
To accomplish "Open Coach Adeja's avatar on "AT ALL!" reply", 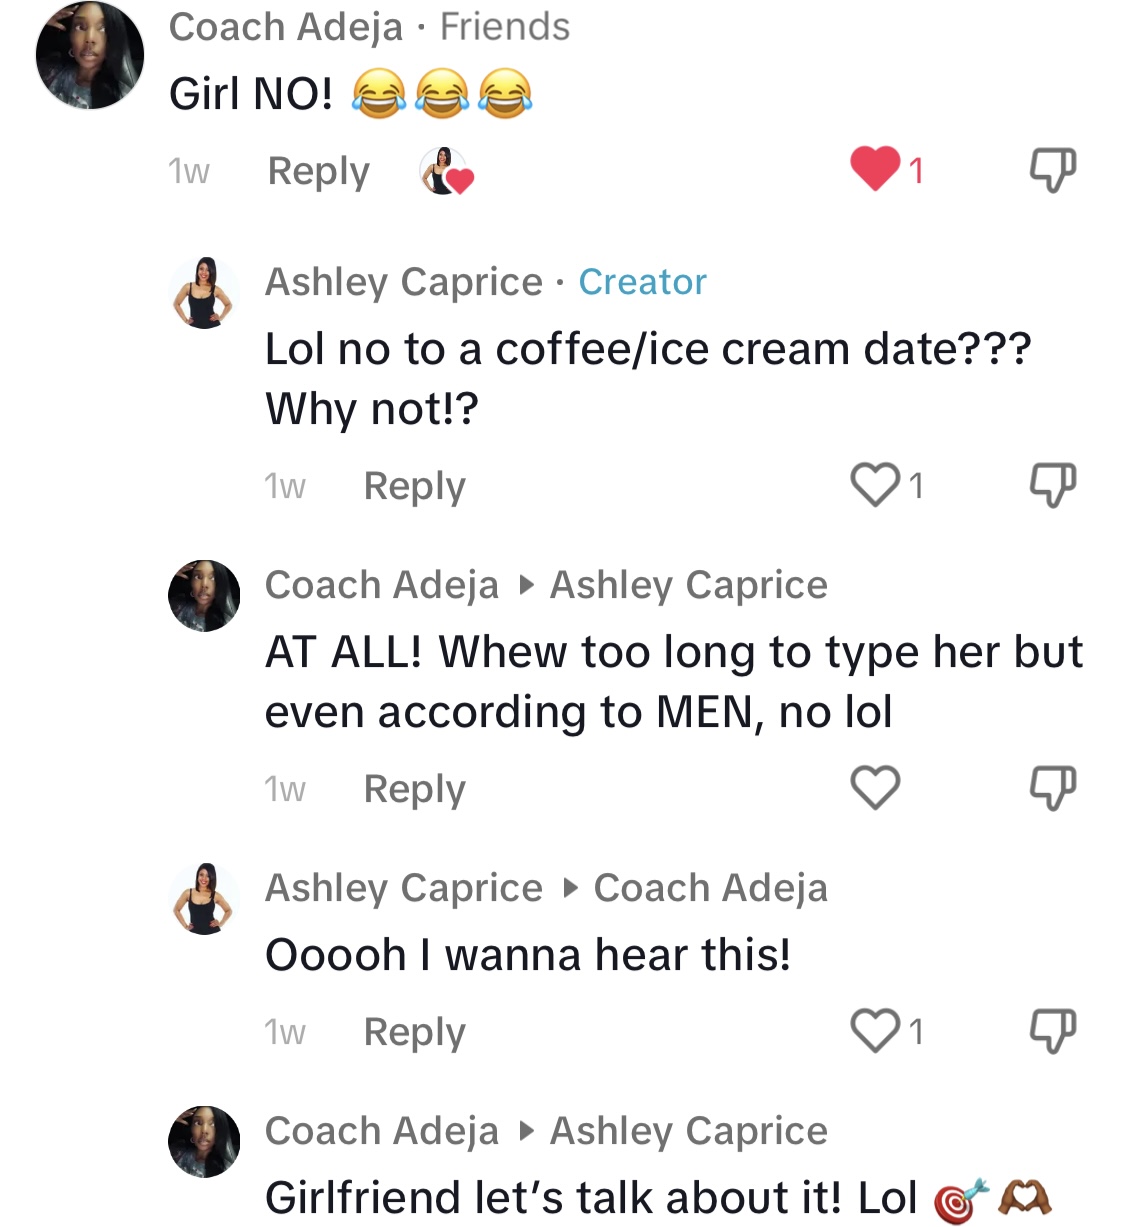I will tap(204, 596).
